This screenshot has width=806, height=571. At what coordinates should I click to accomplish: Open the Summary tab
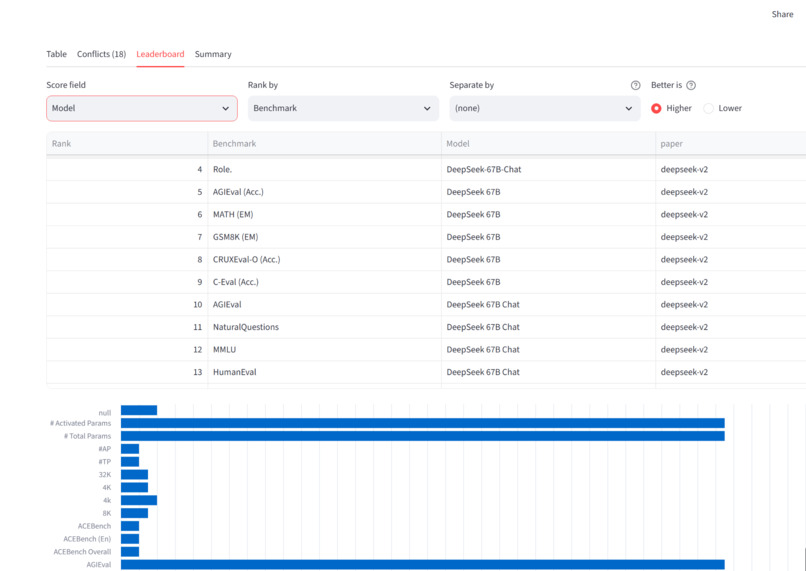pyautogui.click(x=213, y=54)
